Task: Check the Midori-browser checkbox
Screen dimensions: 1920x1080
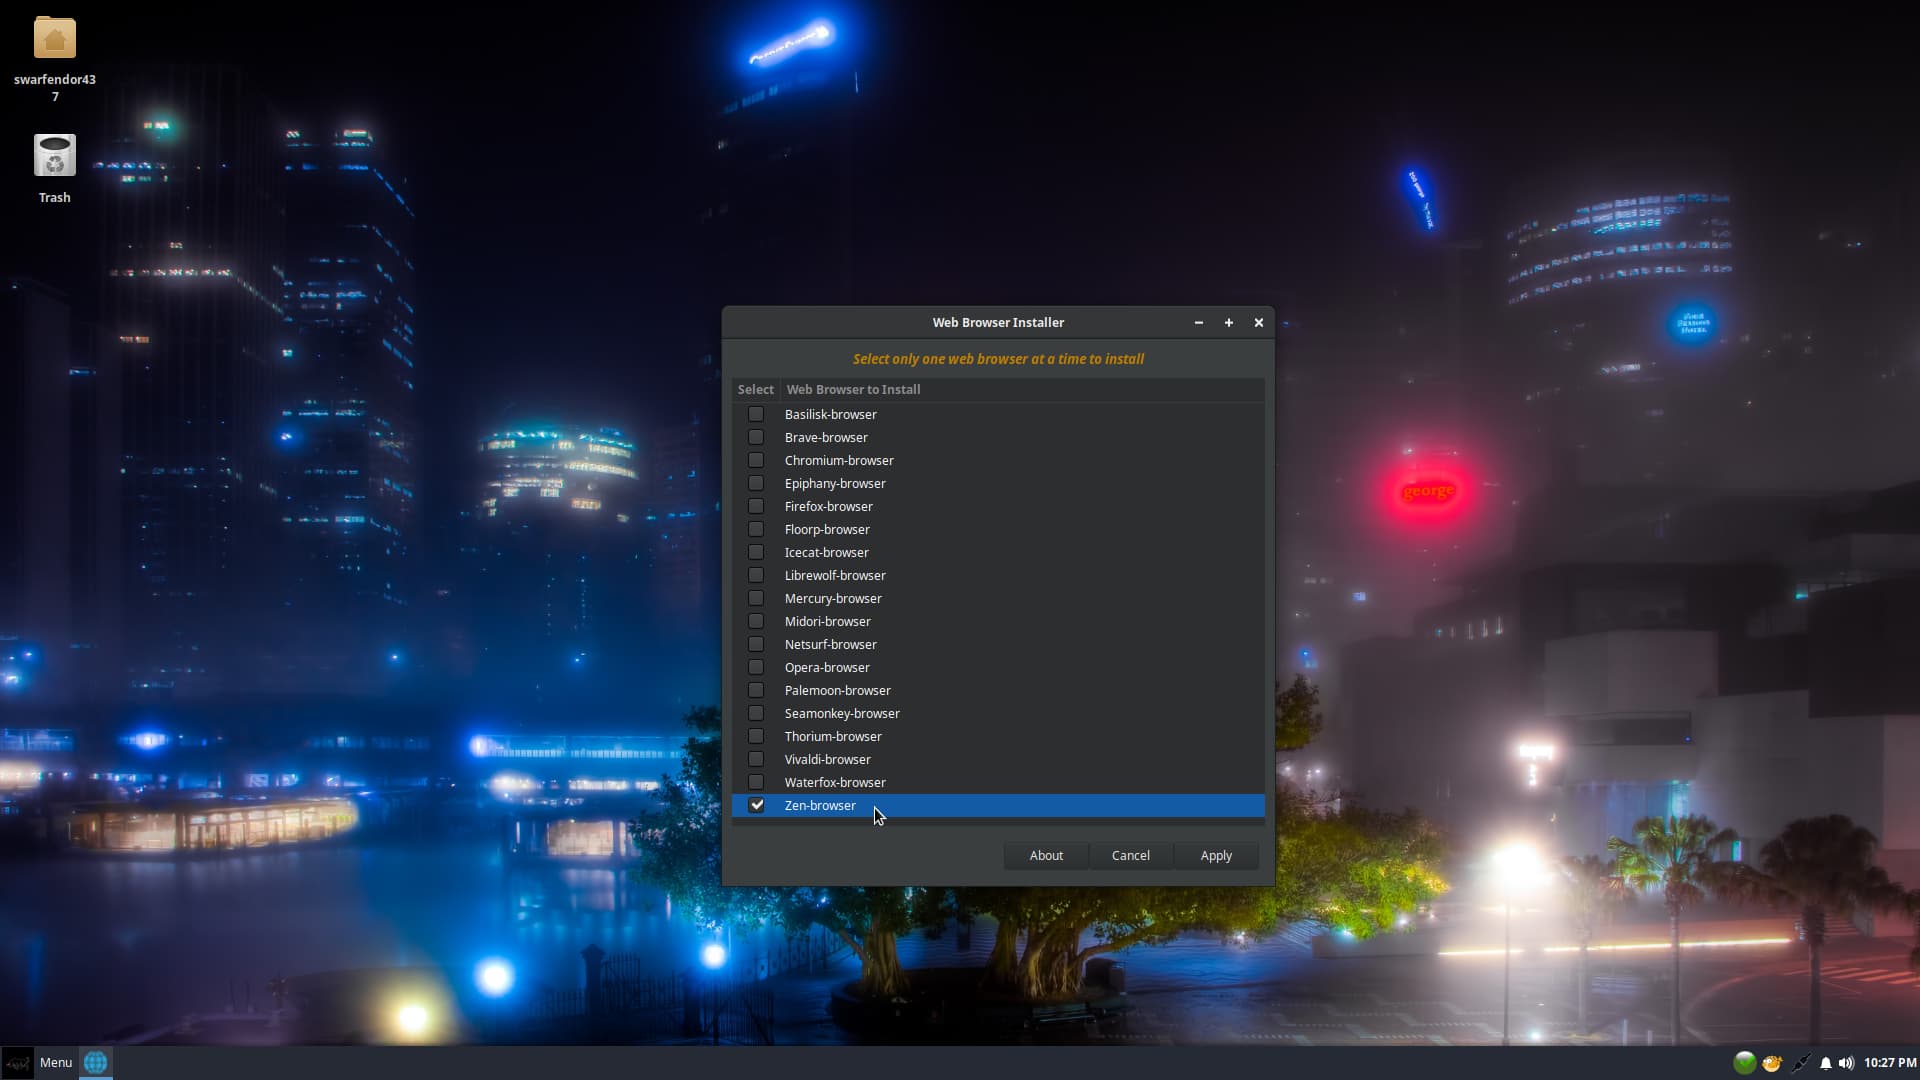Action: (756, 621)
